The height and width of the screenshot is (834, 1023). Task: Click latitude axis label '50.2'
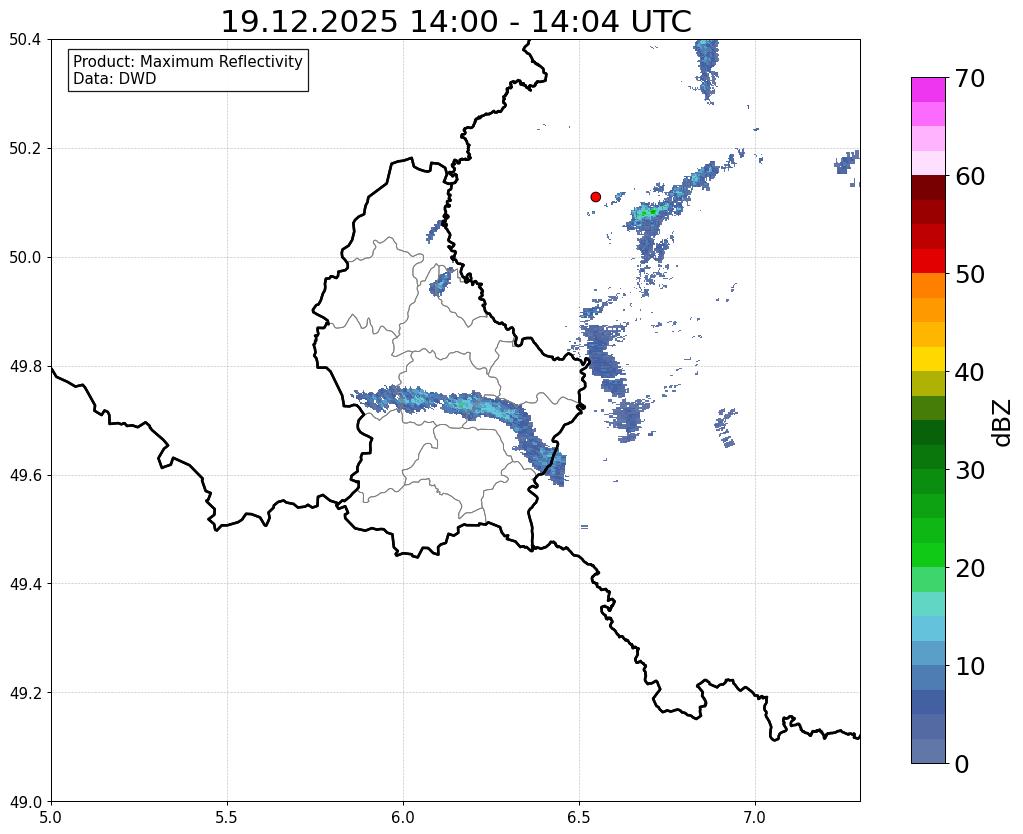click(25, 149)
